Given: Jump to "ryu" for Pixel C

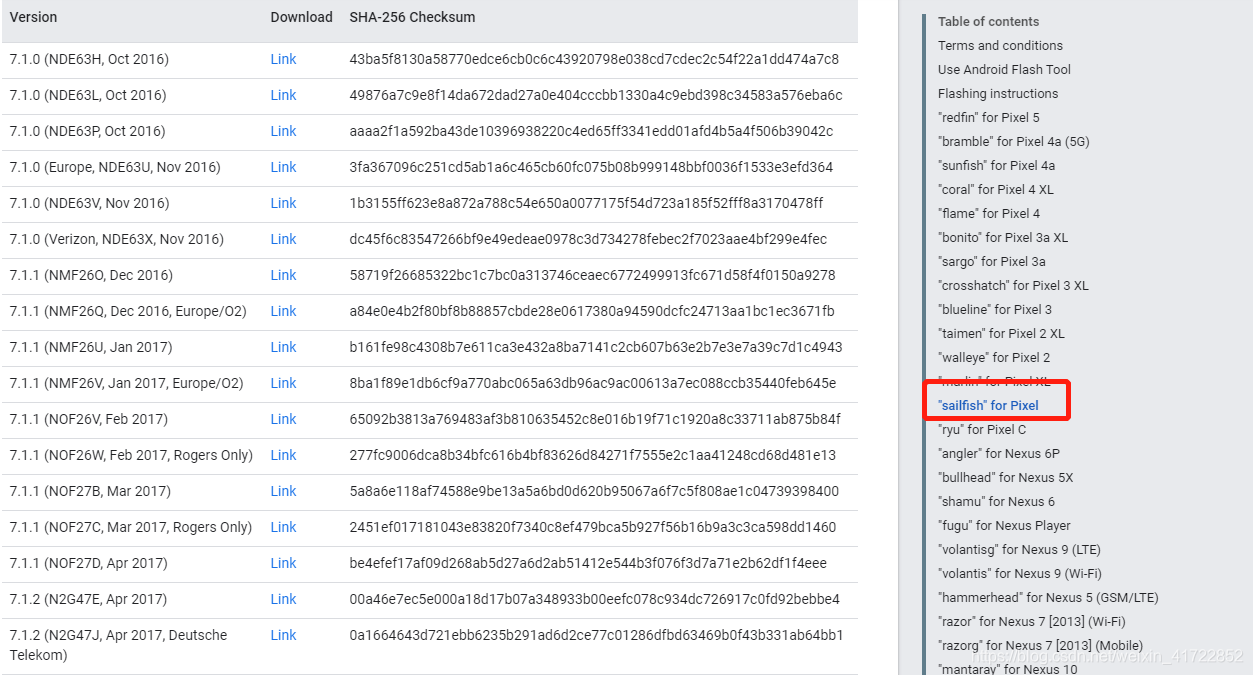Looking at the screenshot, I should coord(982,429).
